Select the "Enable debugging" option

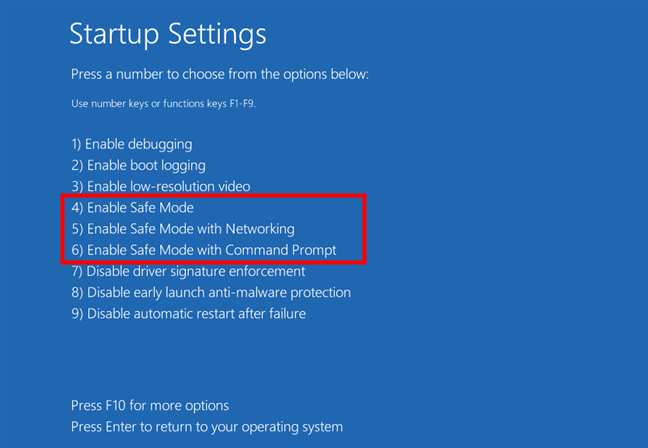click(x=132, y=144)
